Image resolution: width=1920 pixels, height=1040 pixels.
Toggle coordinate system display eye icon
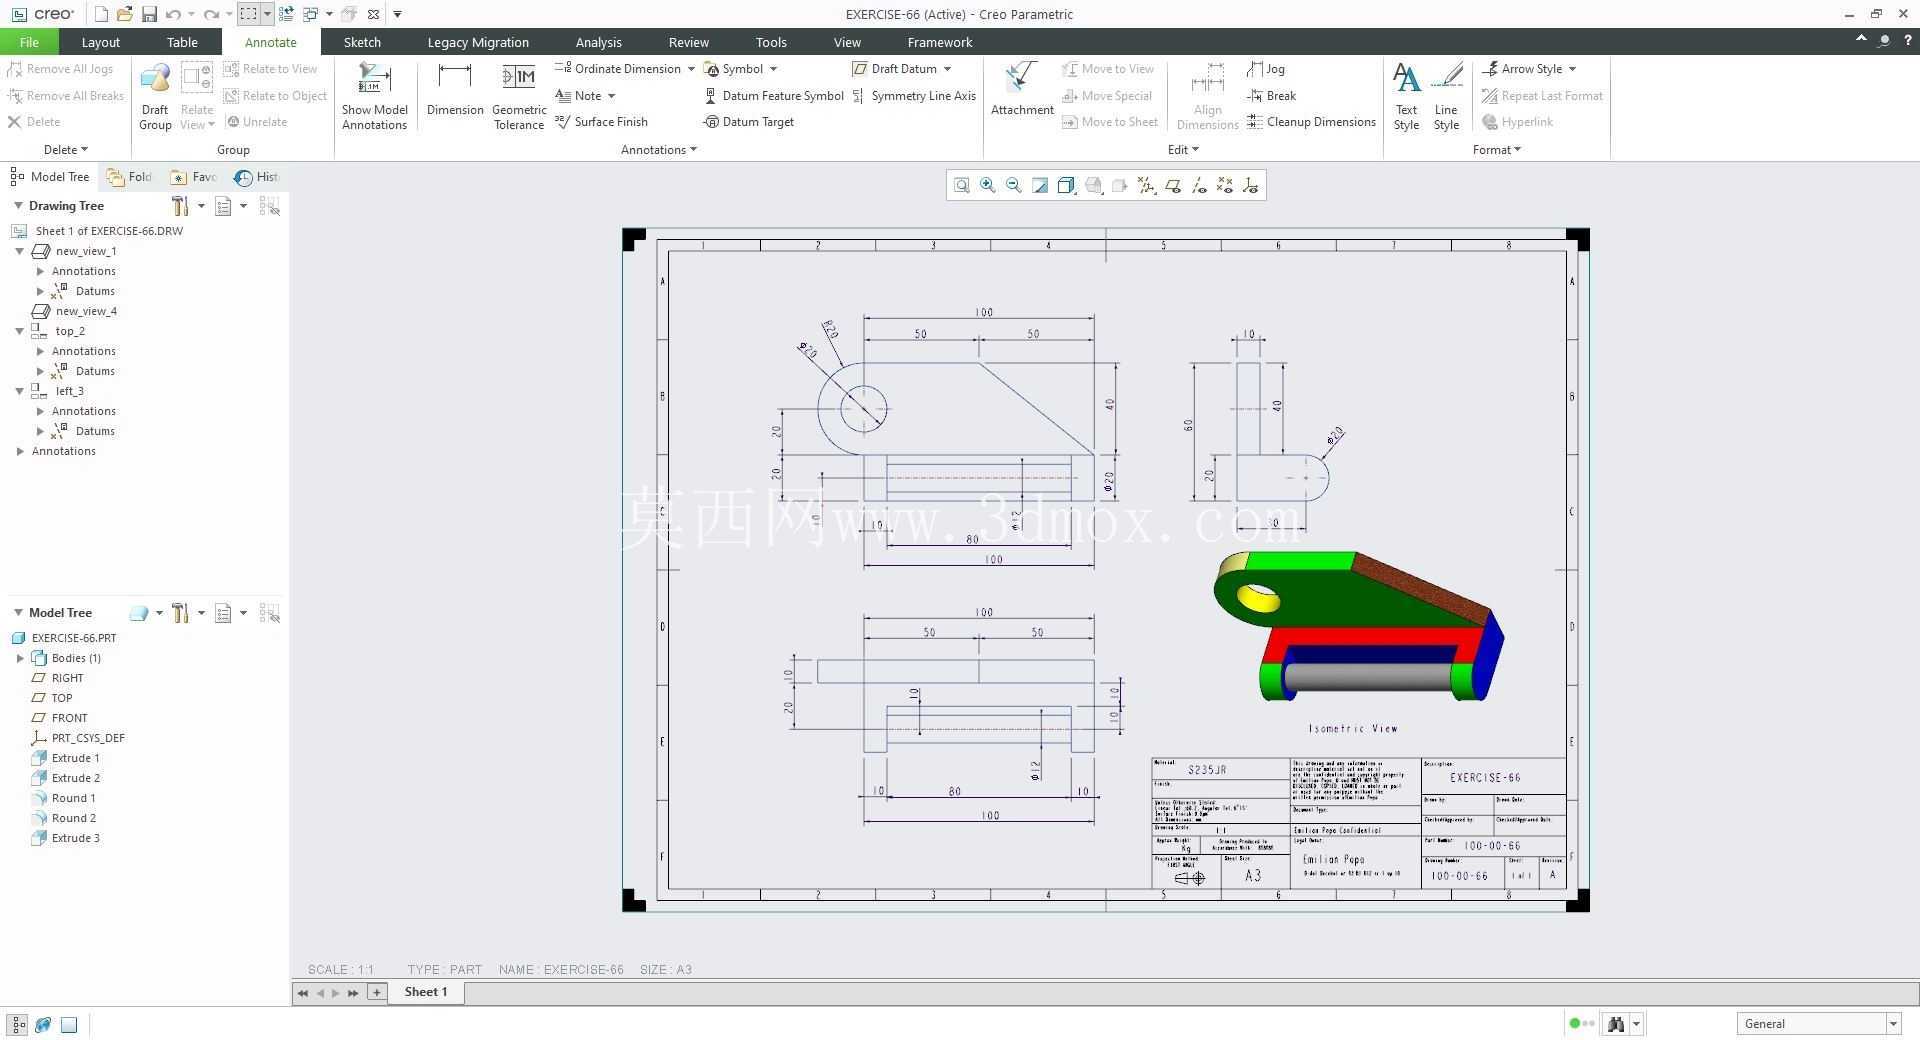tap(1251, 185)
